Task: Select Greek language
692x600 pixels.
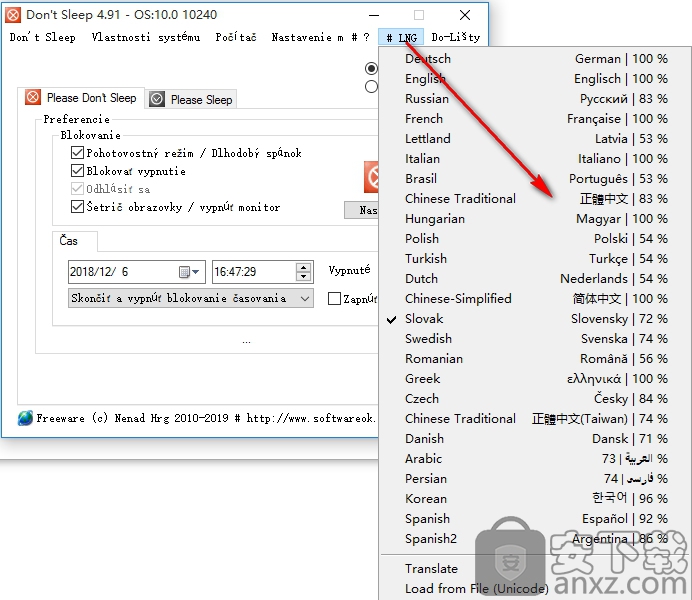Action: (x=535, y=379)
